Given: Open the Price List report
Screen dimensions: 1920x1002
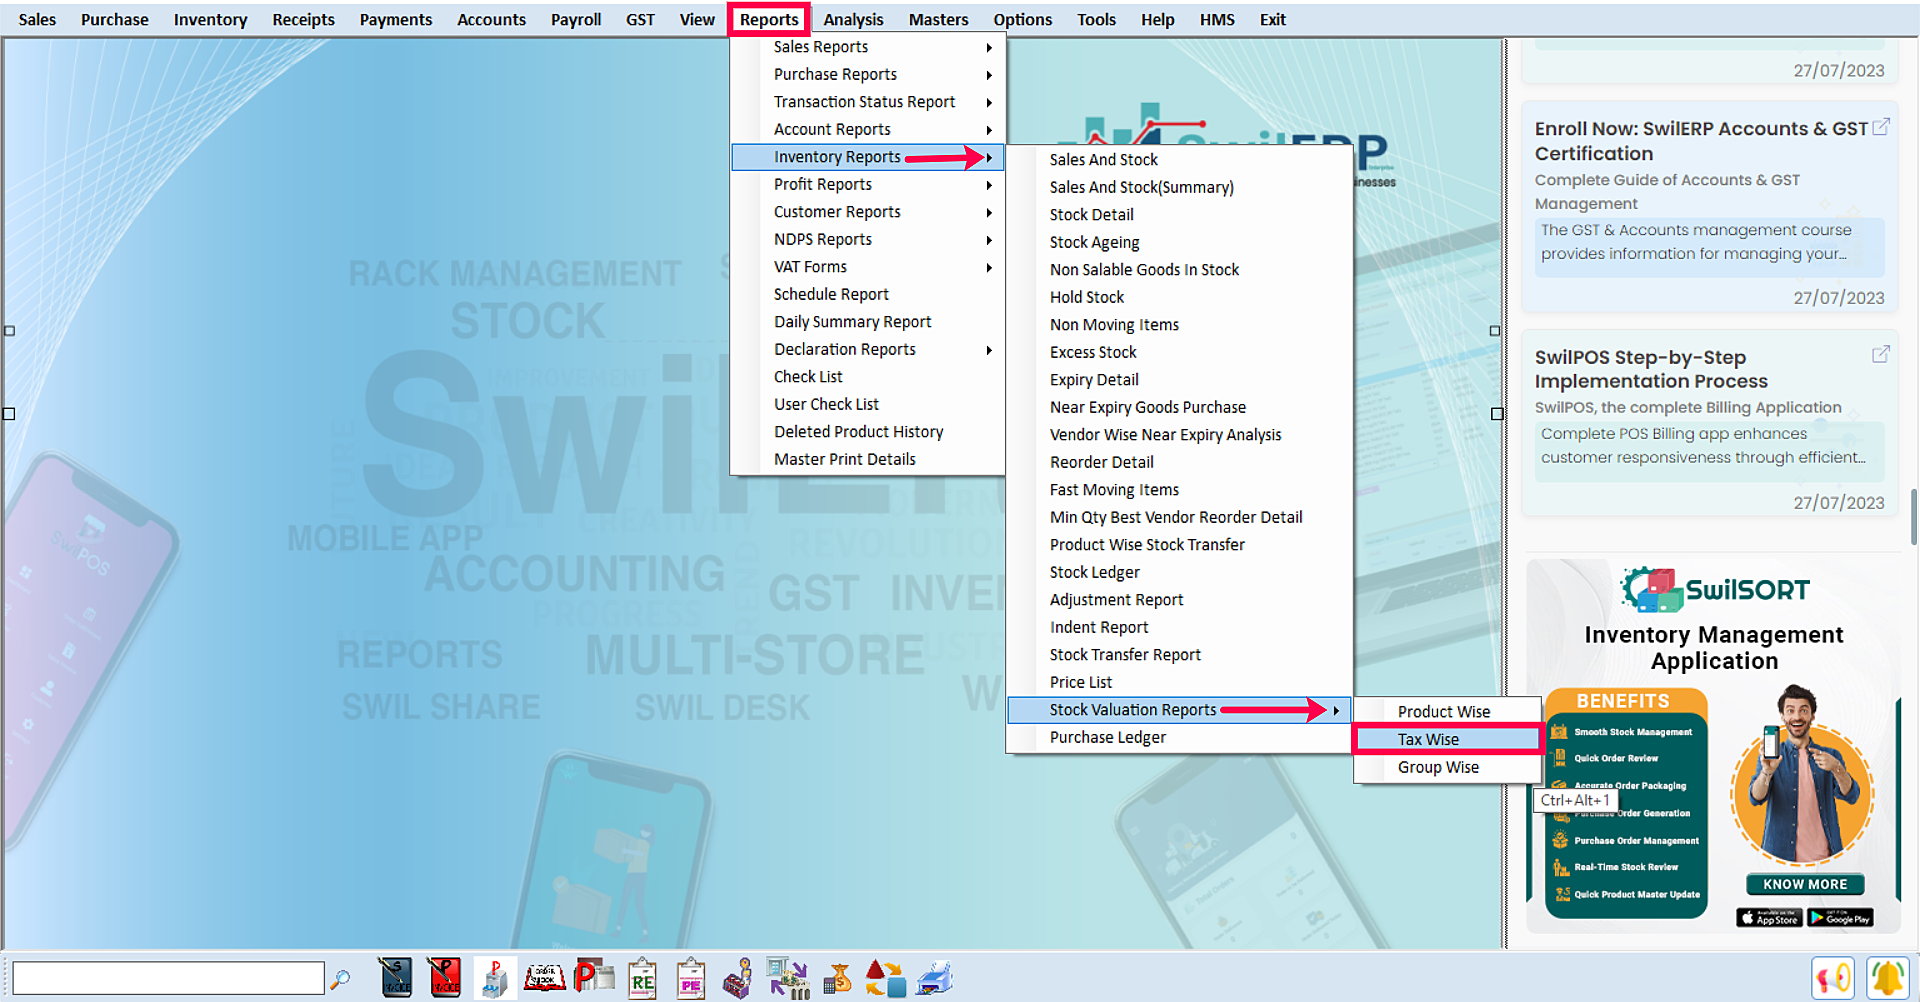Looking at the screenshot, I should click(x=1179, y=682).
